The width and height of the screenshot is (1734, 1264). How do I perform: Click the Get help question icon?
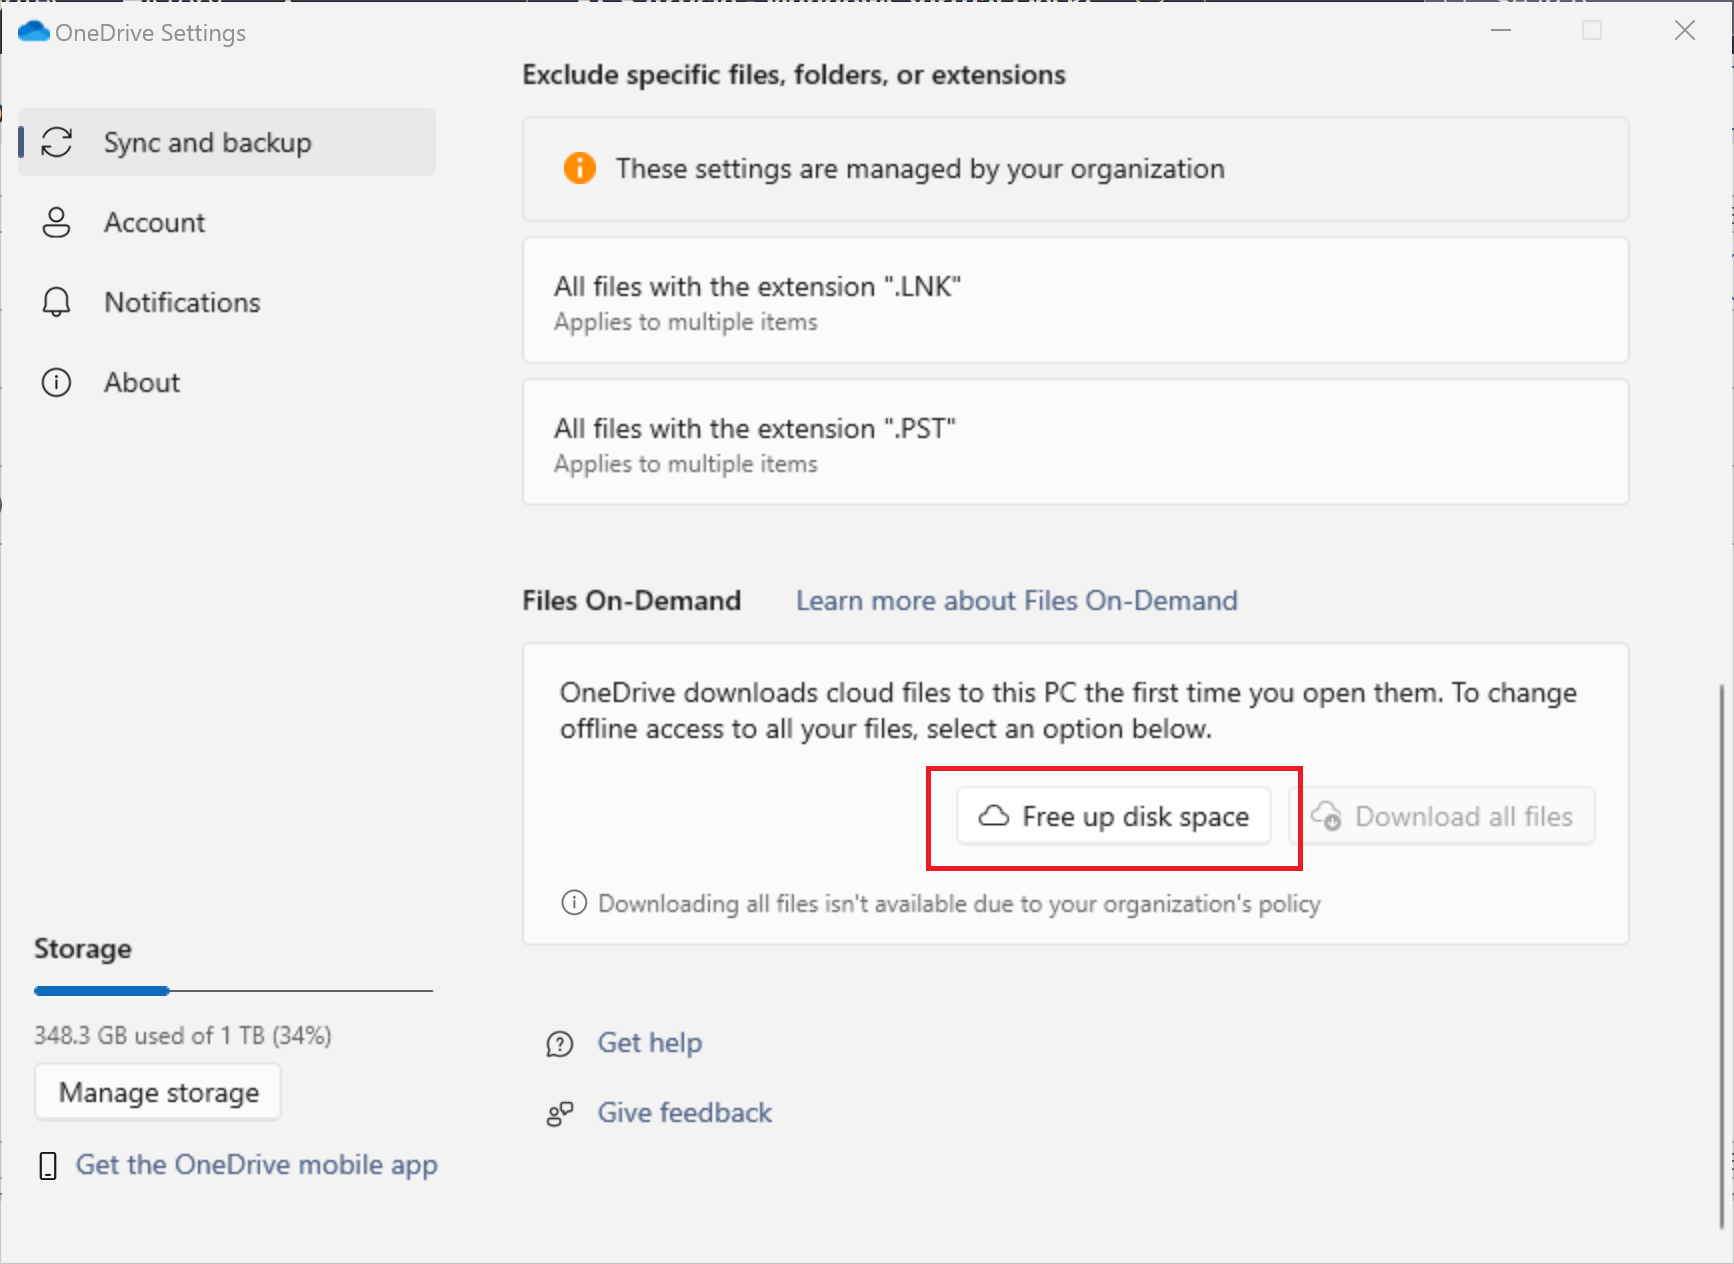coord(560,1044)
